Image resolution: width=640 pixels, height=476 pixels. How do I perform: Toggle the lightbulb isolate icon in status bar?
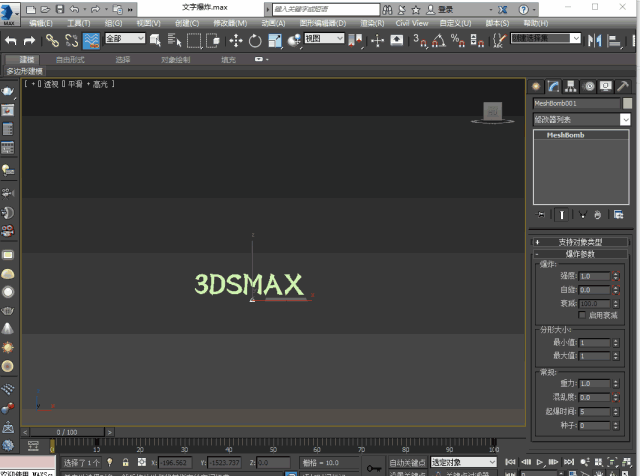(109, 462)
